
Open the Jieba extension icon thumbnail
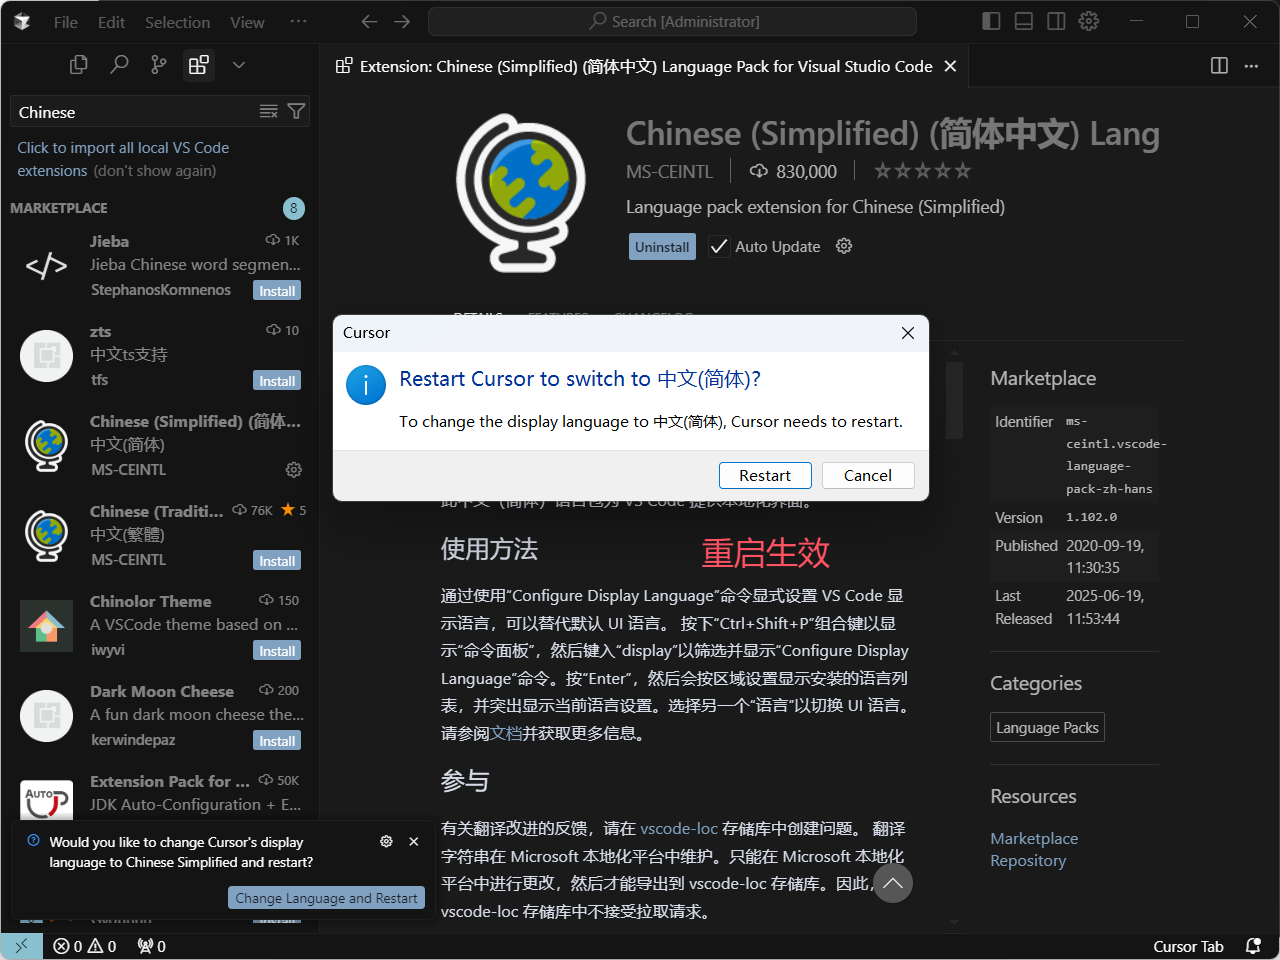46,265
